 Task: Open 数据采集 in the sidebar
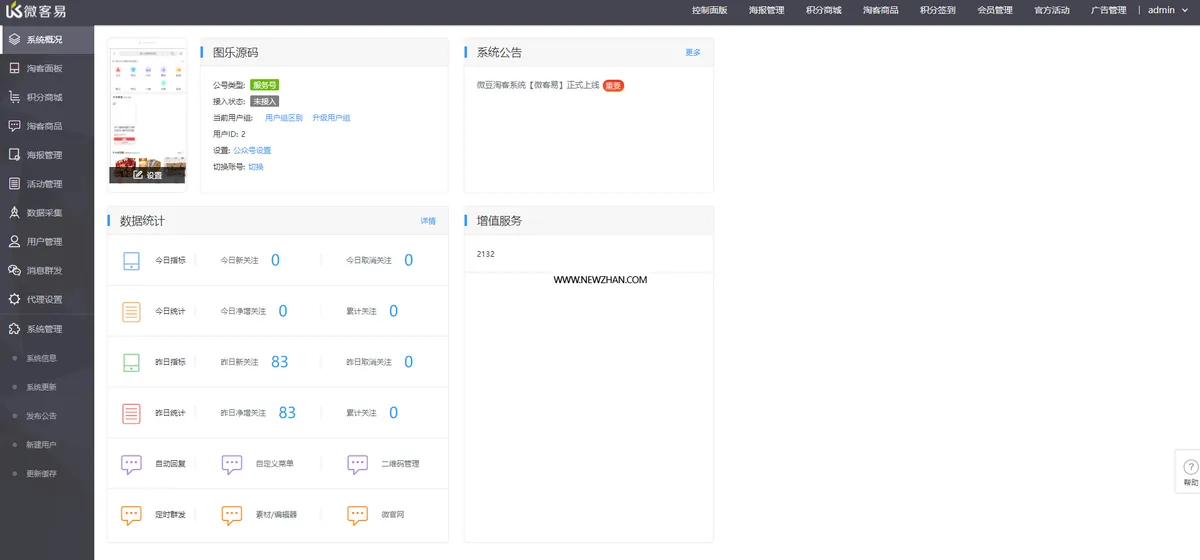click(x=47, y=213)
